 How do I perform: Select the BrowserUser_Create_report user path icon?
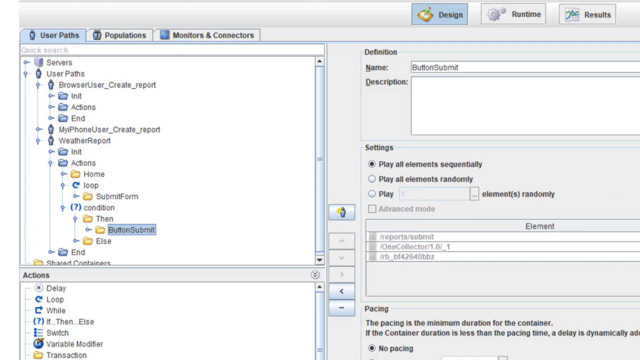click(51, 84)
